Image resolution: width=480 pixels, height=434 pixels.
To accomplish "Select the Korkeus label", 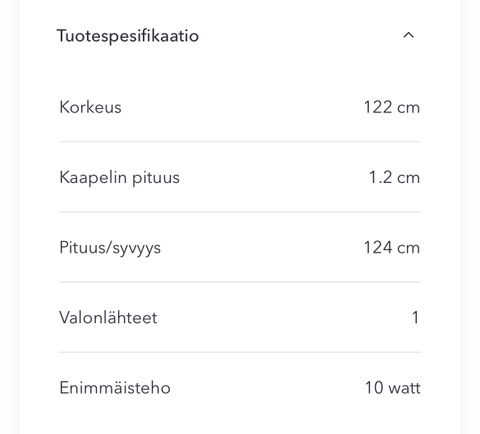I will (x=90, y=107).
